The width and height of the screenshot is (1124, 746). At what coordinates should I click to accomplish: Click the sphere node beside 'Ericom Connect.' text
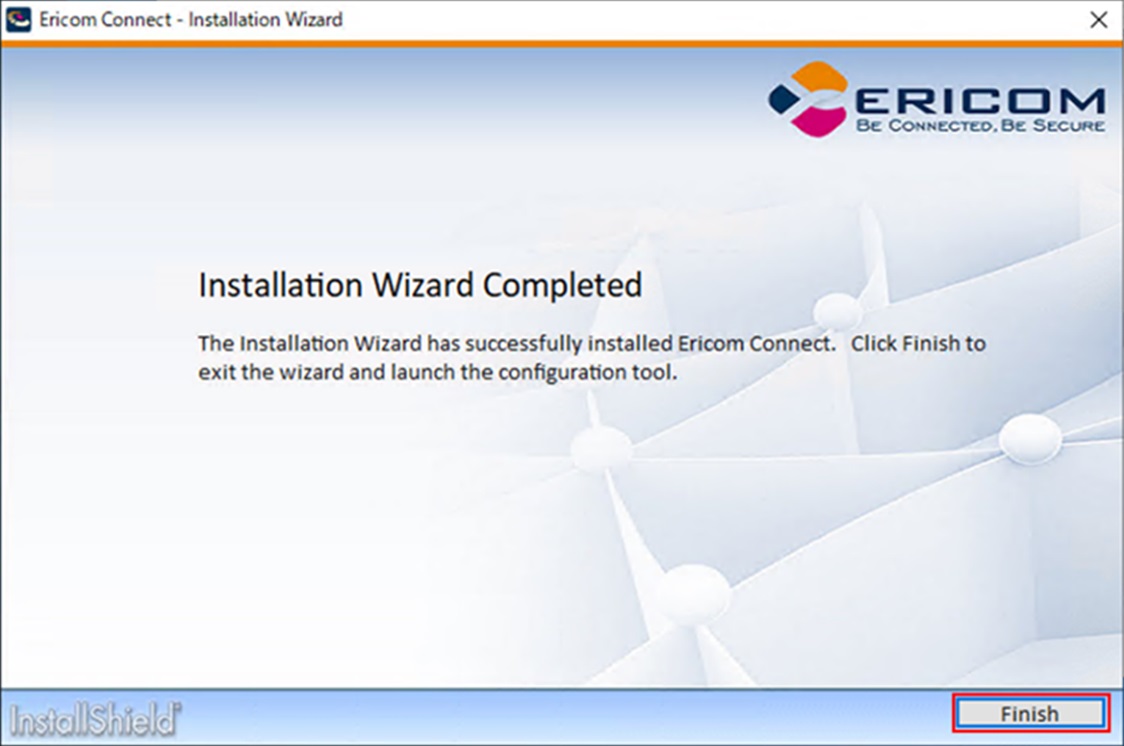(838, 312)
